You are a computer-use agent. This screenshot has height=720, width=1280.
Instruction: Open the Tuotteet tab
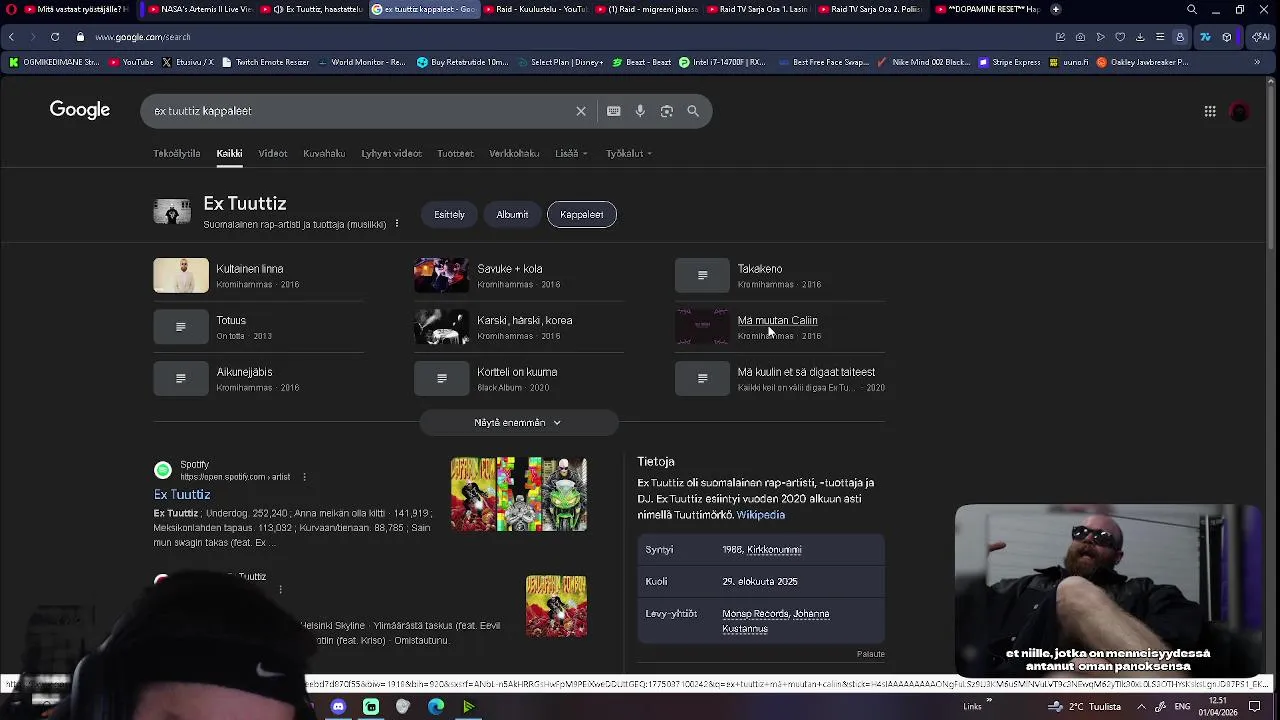(x=455, y=153)
